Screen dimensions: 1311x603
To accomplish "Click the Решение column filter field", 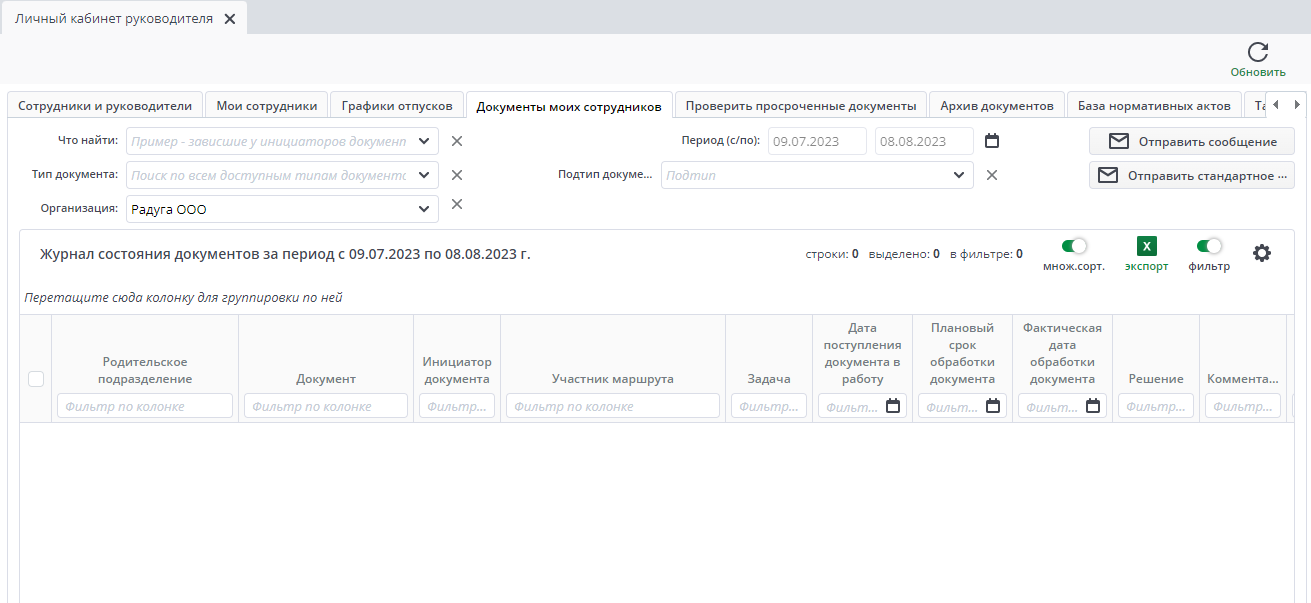I will (x=1156, y=406).
